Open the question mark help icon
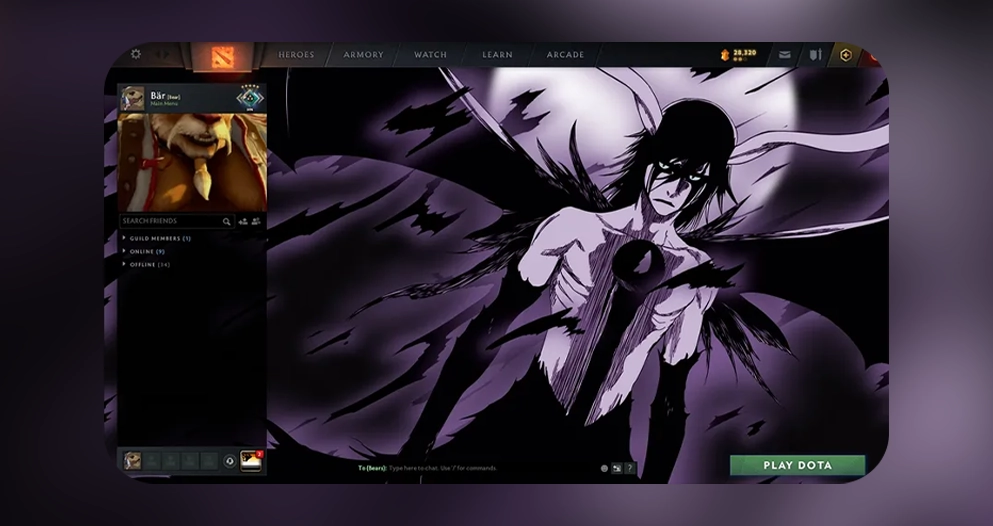993x526 pixels. 629,468
